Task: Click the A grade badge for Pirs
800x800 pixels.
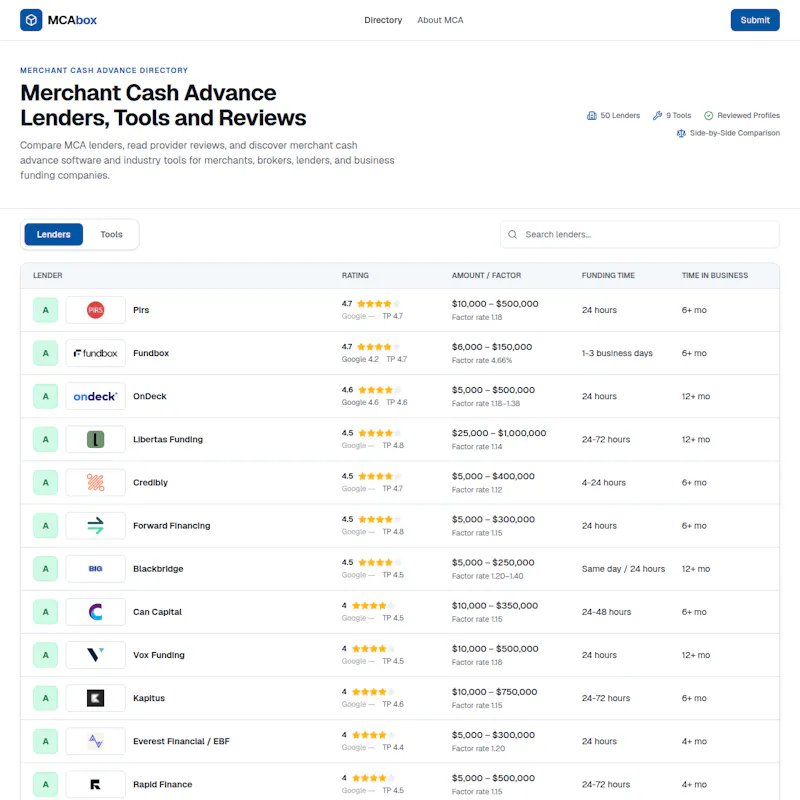Action: [x=45, y=310]
